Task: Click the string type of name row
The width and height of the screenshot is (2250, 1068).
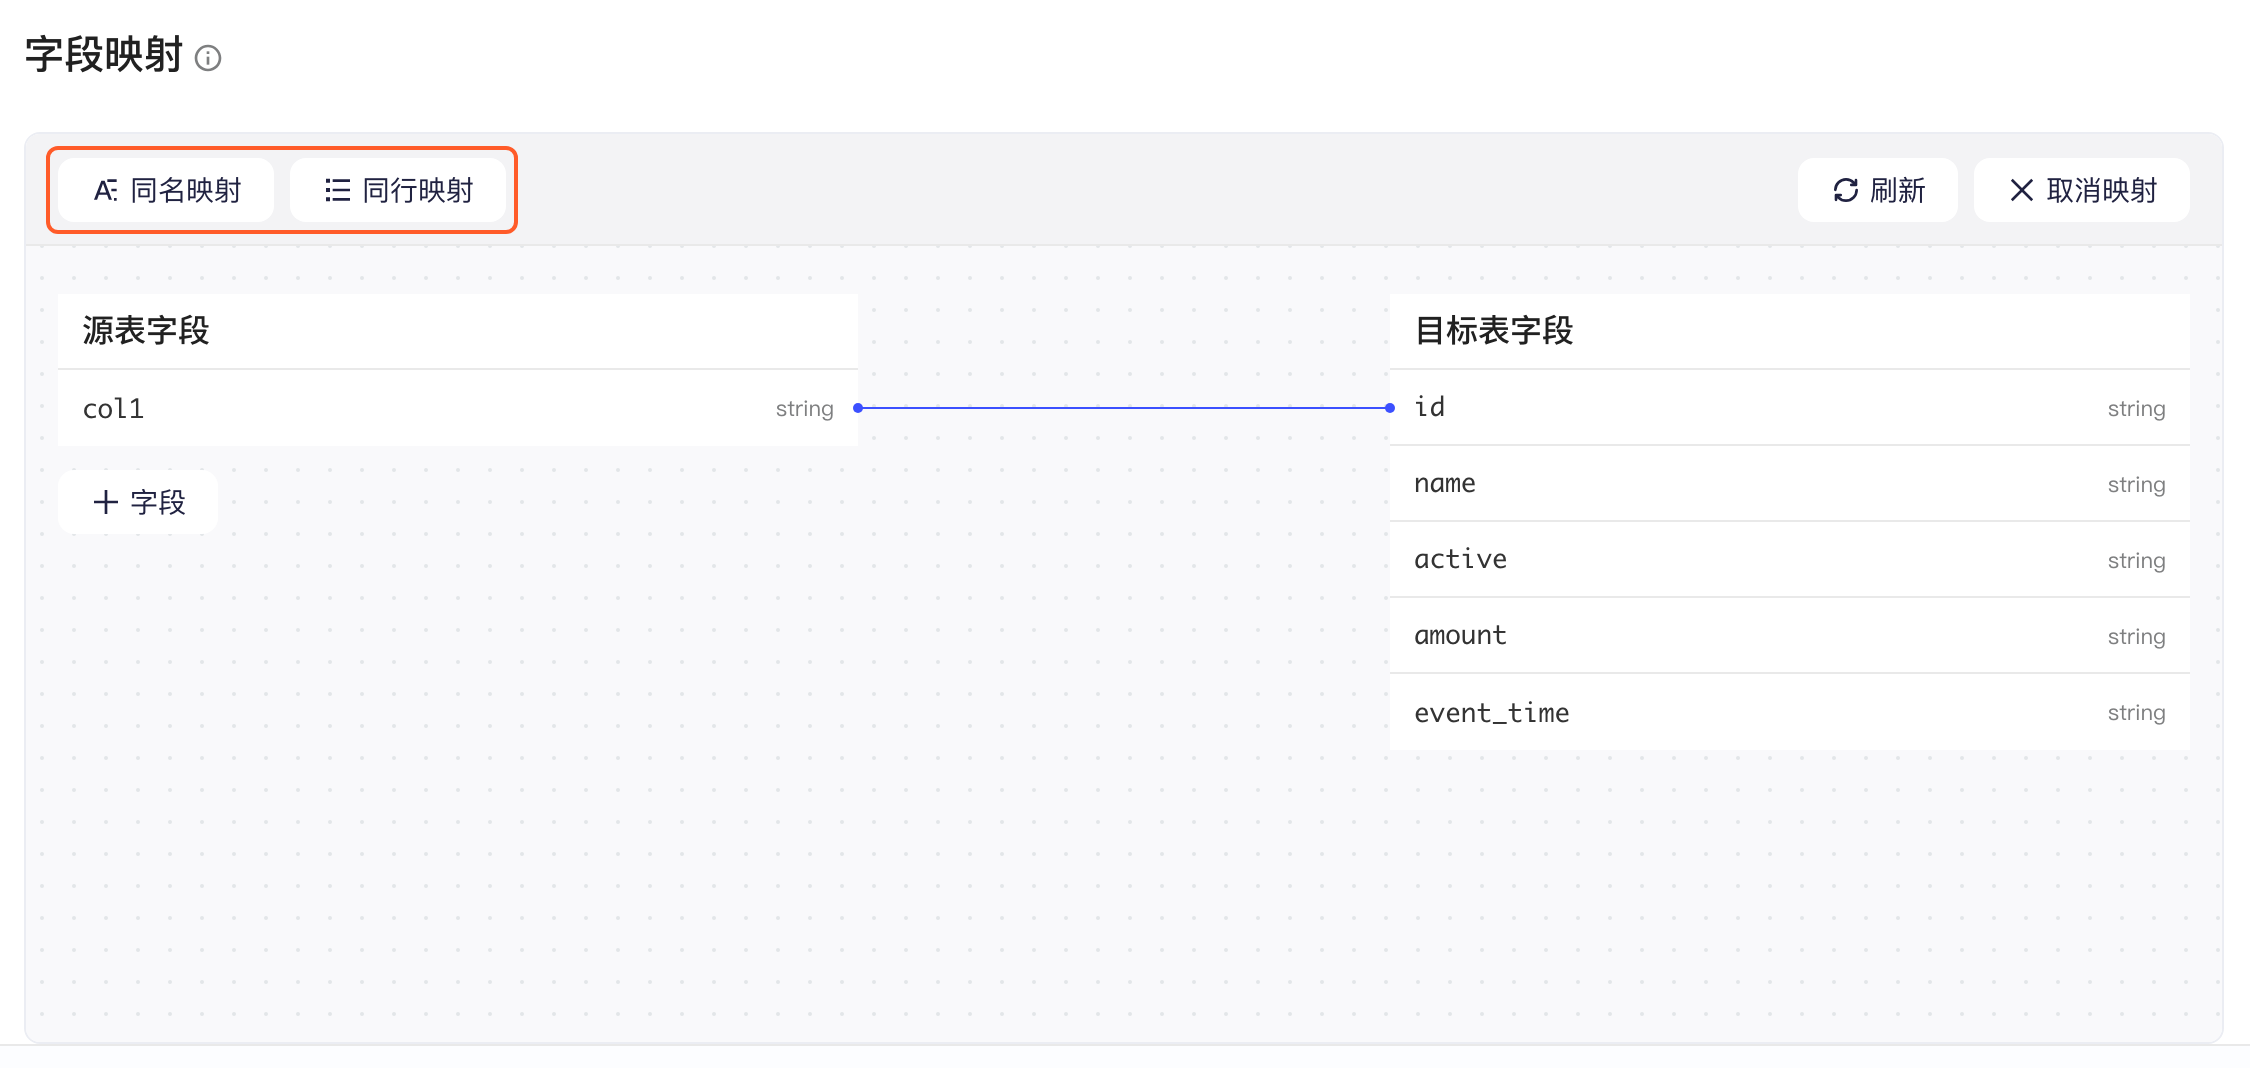Action: click(x=2136, y=485)
